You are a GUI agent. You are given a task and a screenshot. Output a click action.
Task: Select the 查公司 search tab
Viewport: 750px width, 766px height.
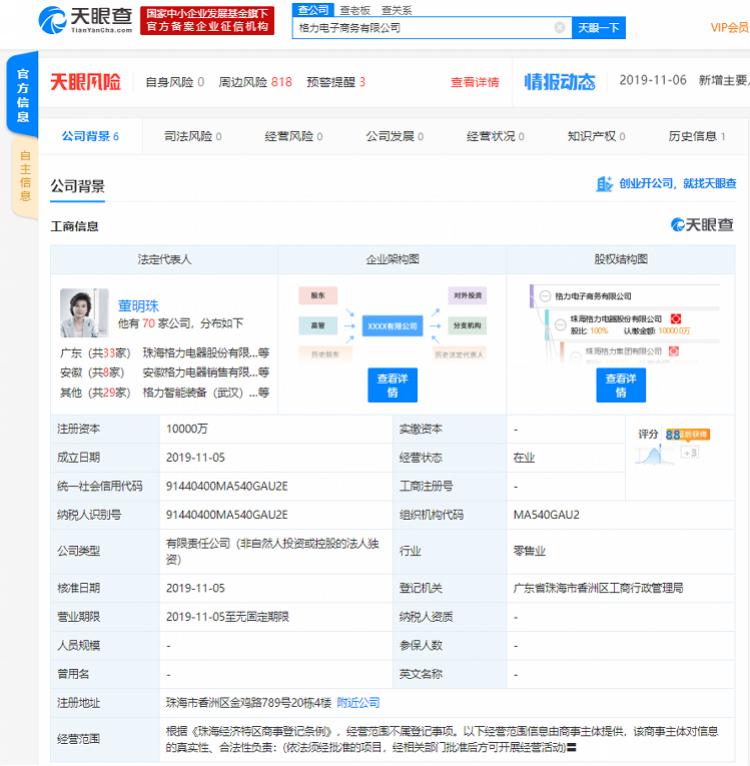313,10
